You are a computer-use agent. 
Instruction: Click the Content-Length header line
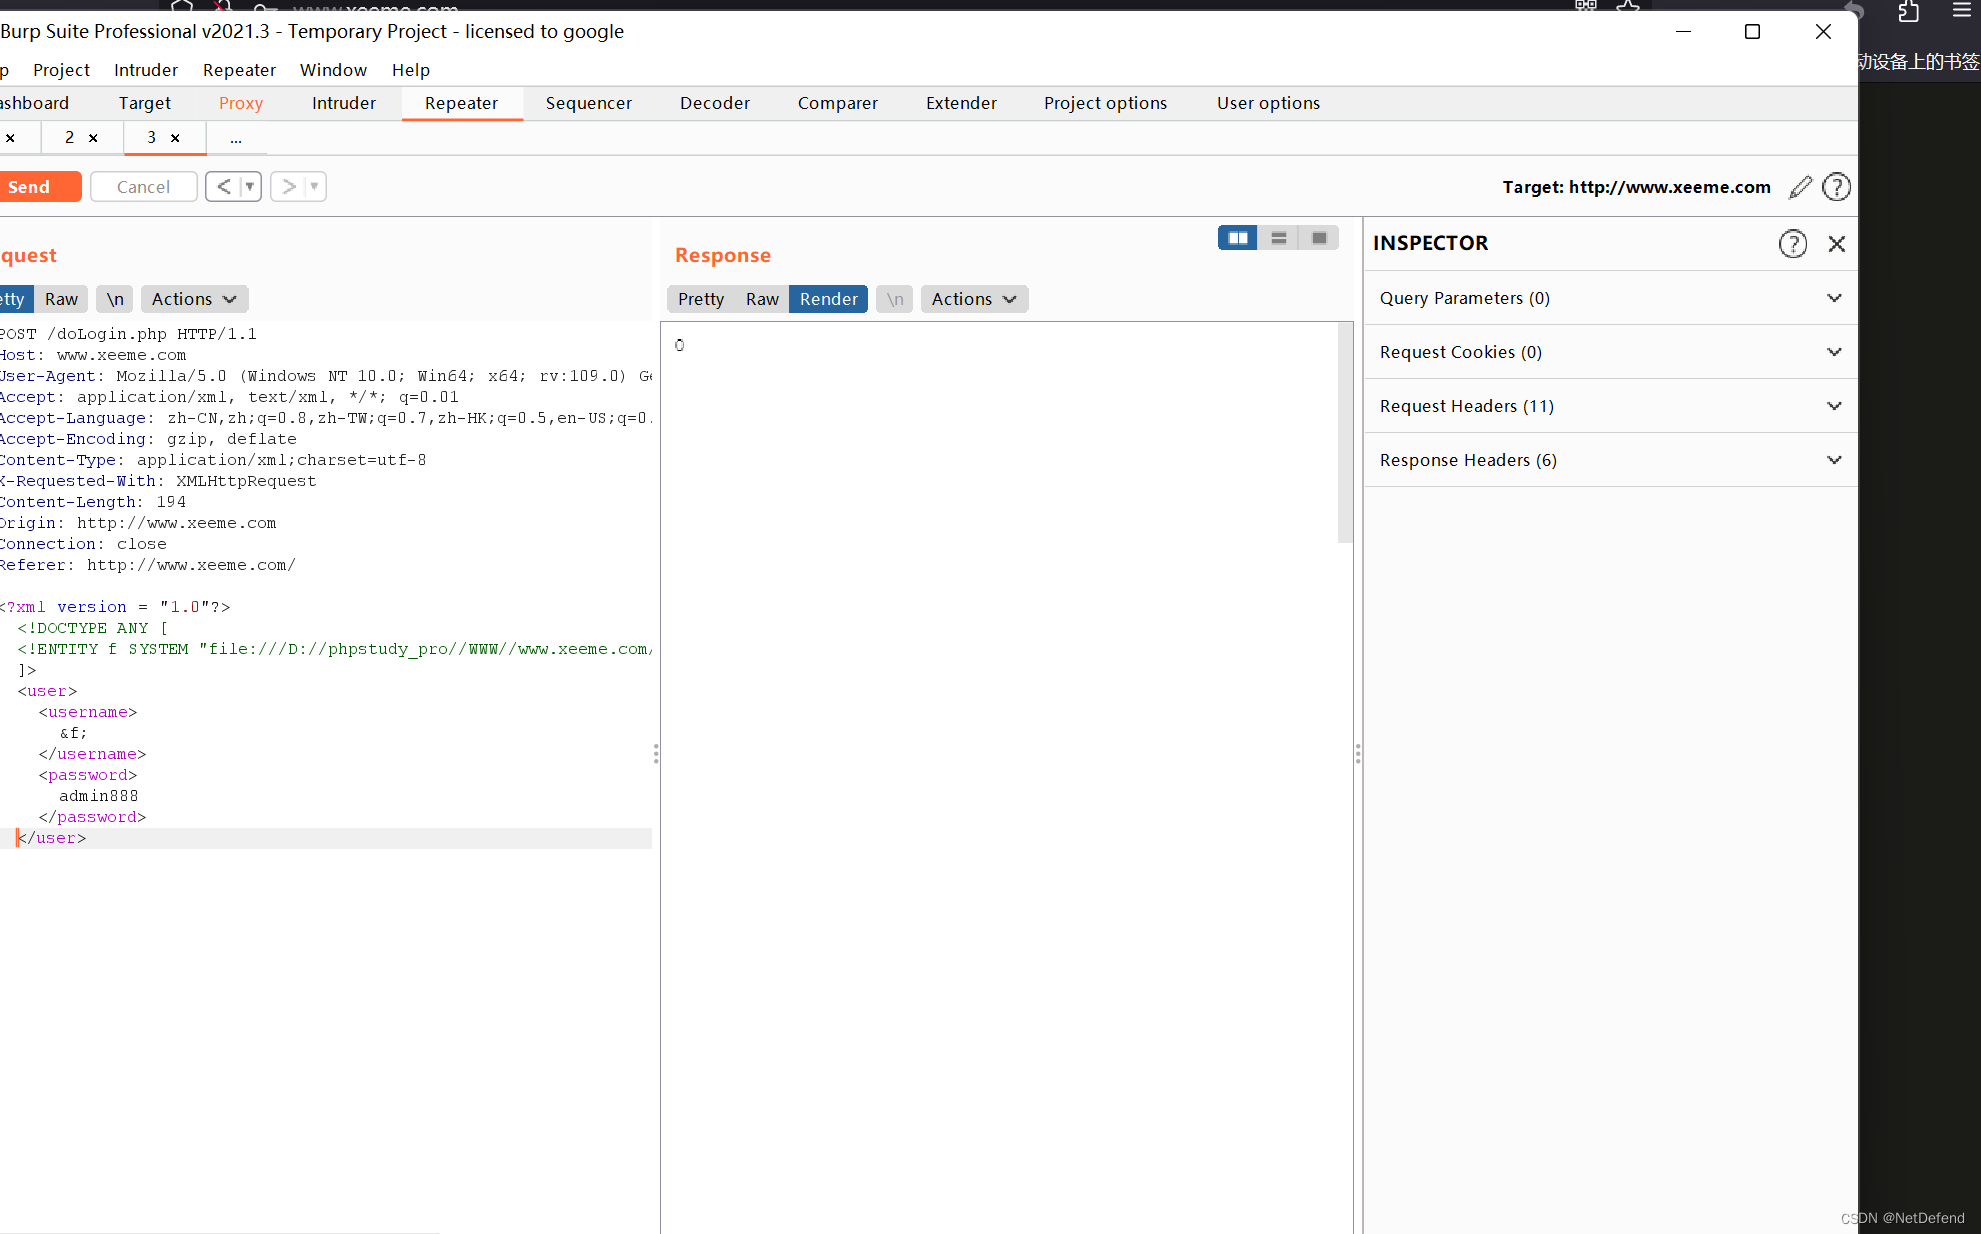tap(93, 502)
